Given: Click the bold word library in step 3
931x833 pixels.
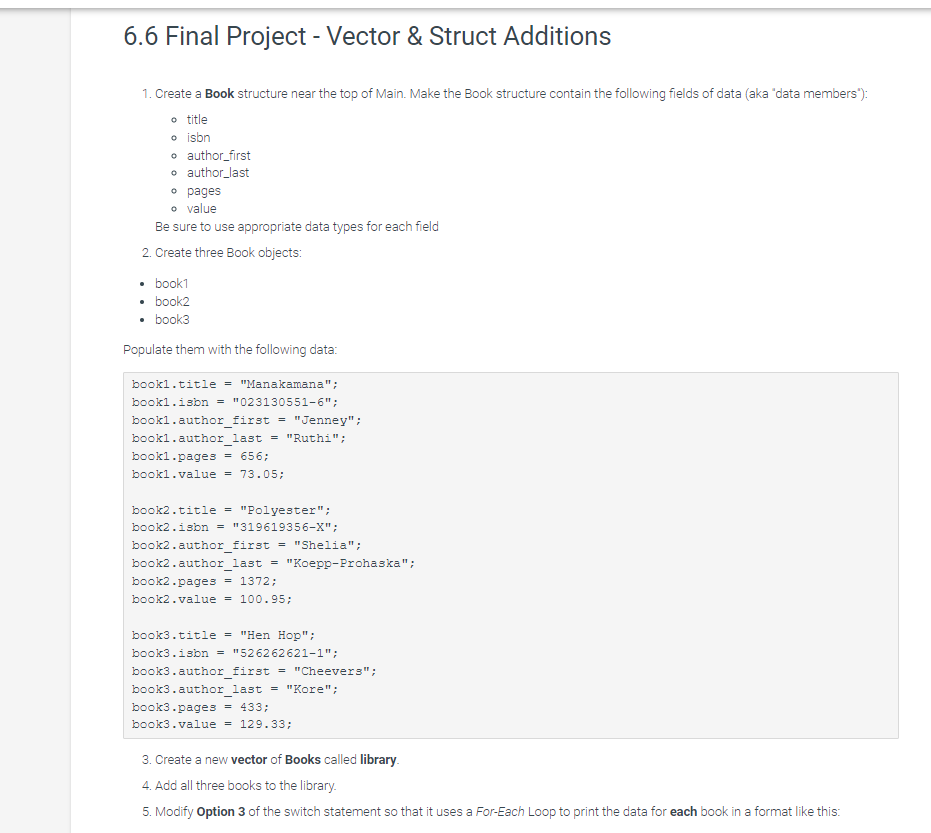Looking at the screenshot, I should pyautogui.click(x=378, y=760).
